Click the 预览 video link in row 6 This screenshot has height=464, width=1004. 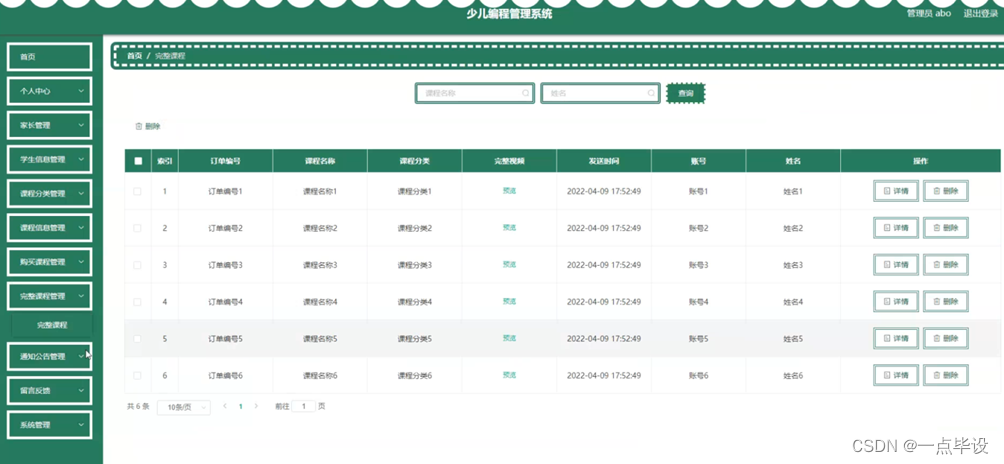[509, 374]
